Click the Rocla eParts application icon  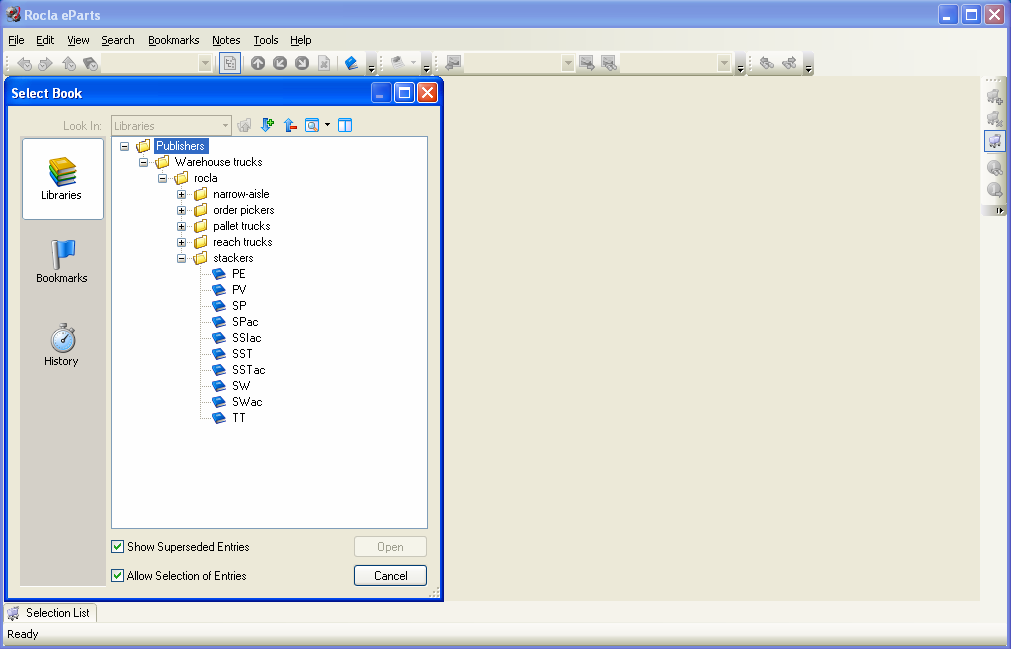(x=12, y=14)
